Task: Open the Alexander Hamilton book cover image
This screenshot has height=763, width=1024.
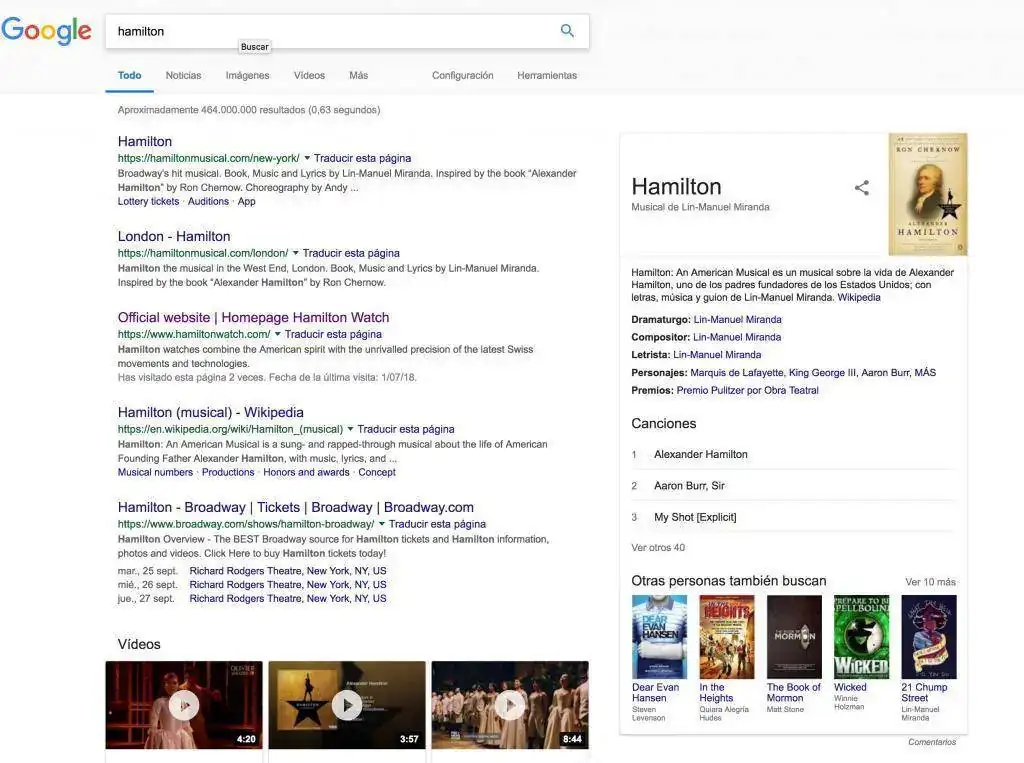Action: pos(927,194)
